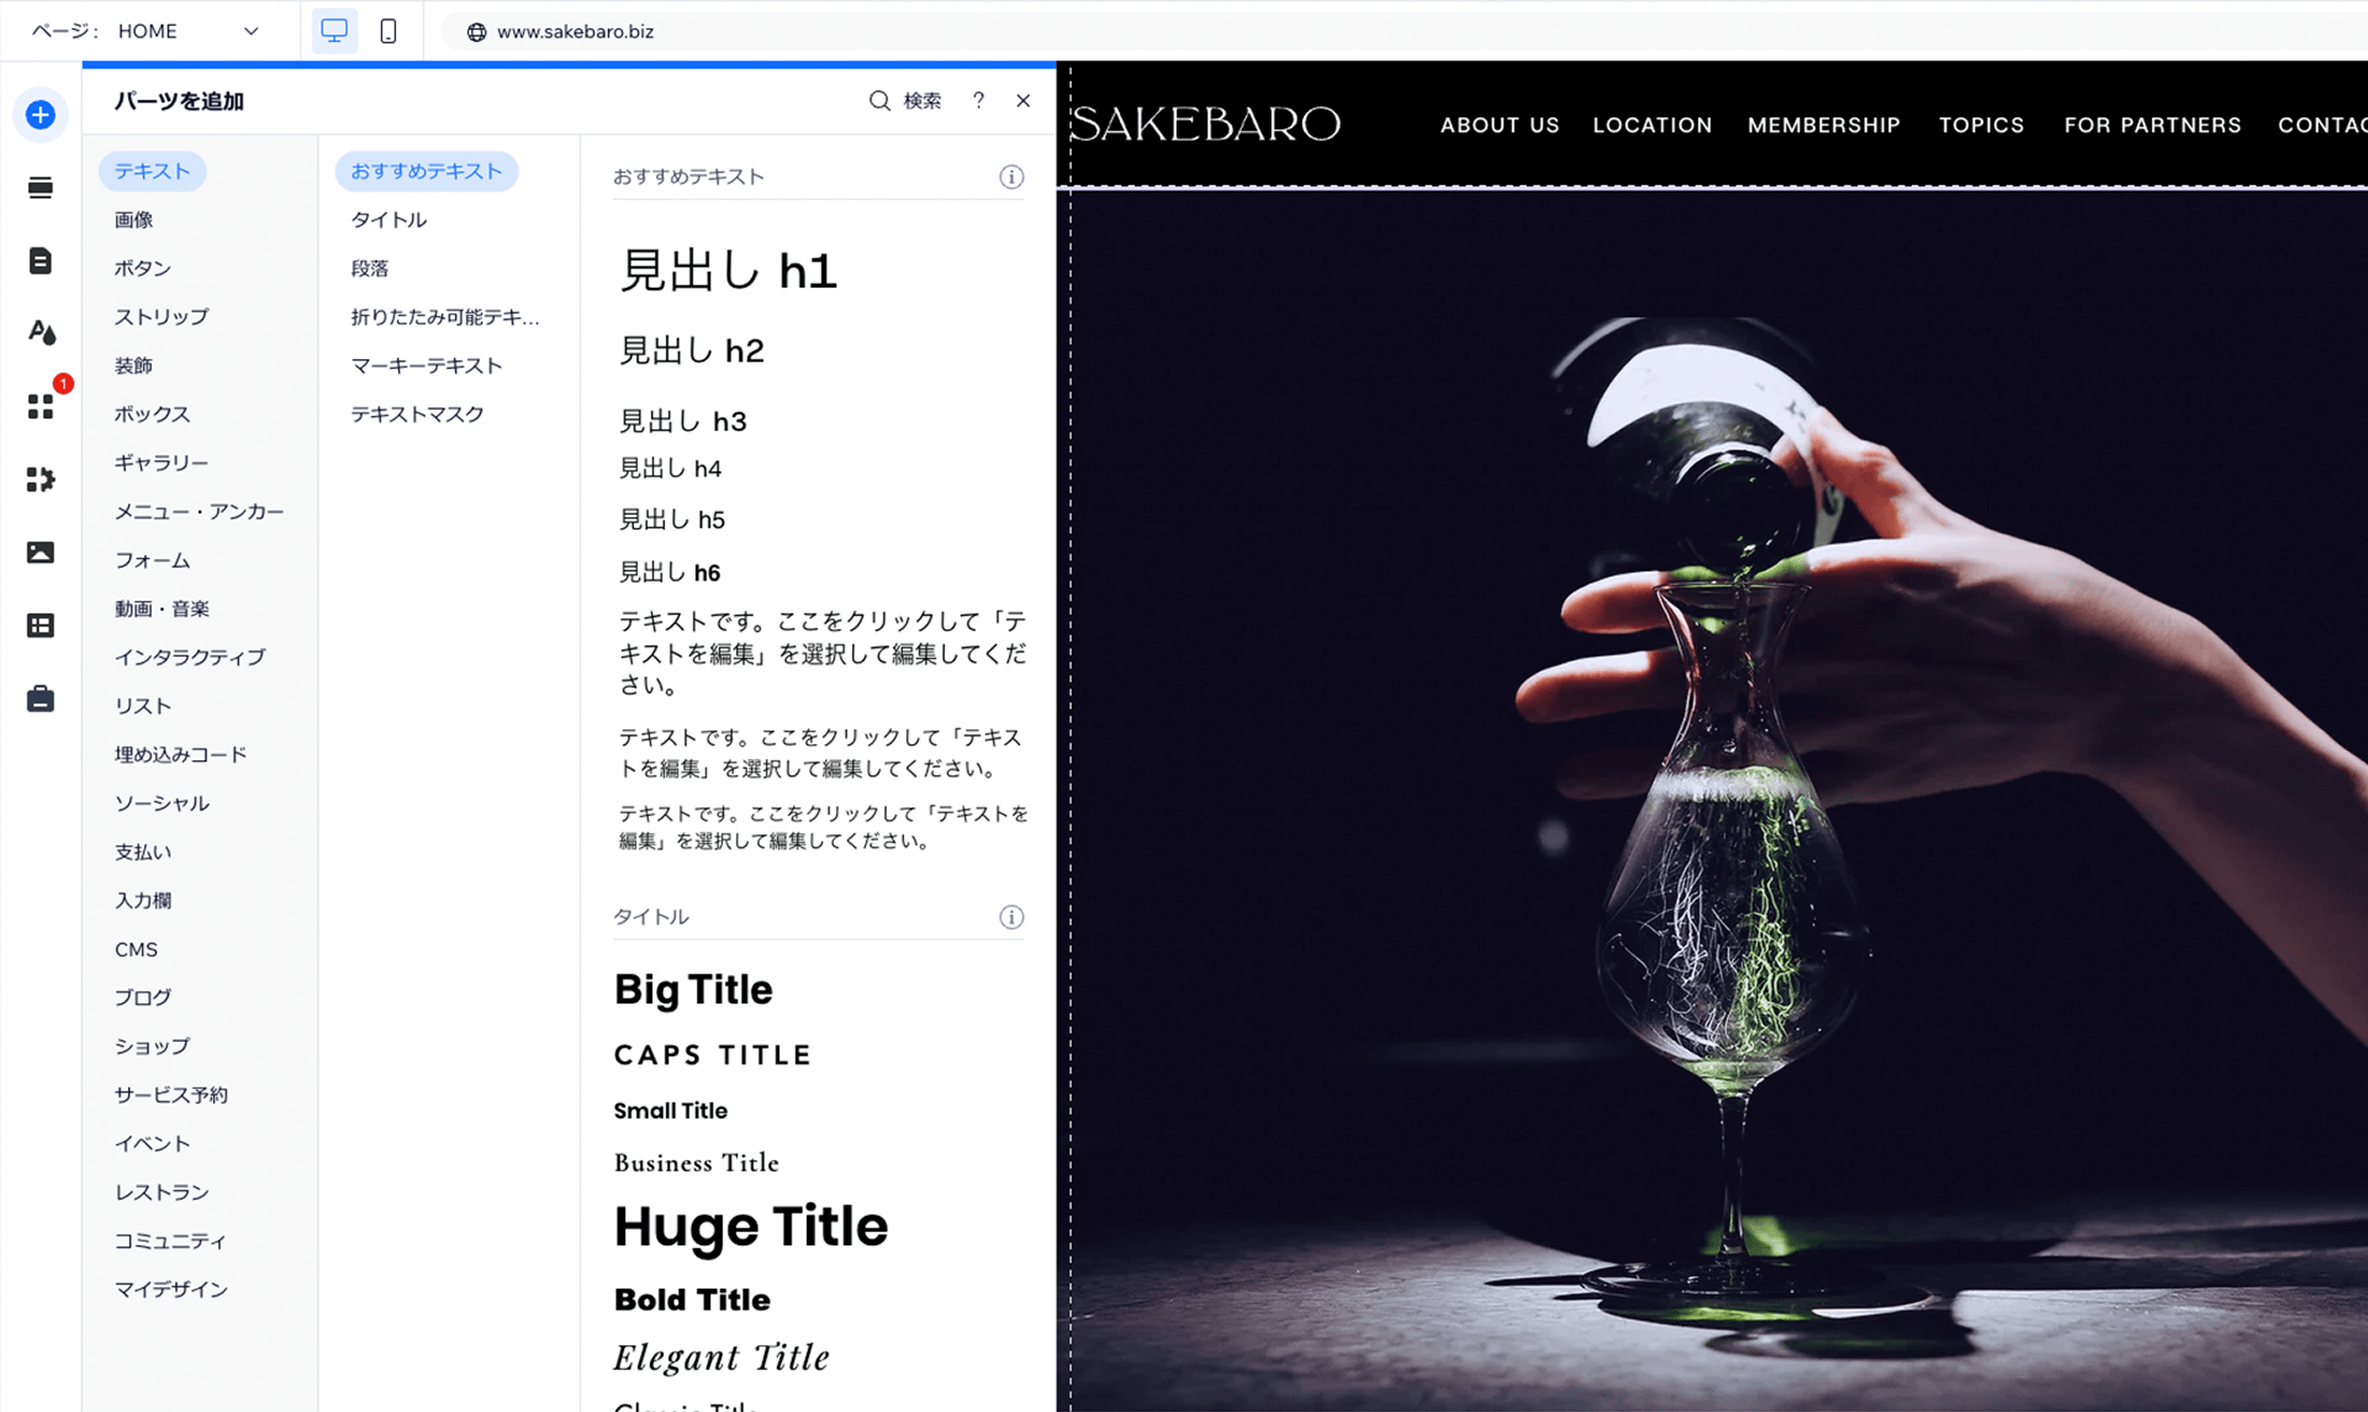Image resolution: width=2368 pixels, height=1412 pixels.
Task: Open the Media image icon in sidebar
Action: 40,552
